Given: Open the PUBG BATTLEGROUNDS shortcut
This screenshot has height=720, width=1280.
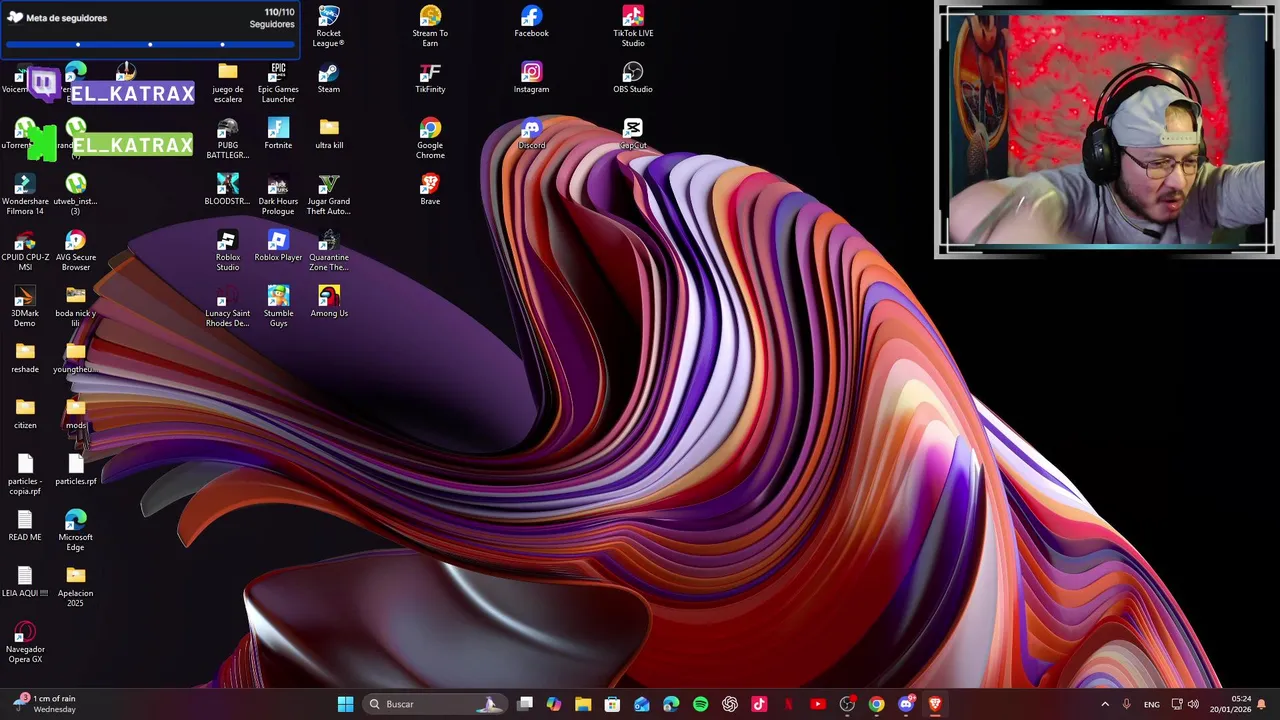Looking at the screenshot, I should click(227, 138).
